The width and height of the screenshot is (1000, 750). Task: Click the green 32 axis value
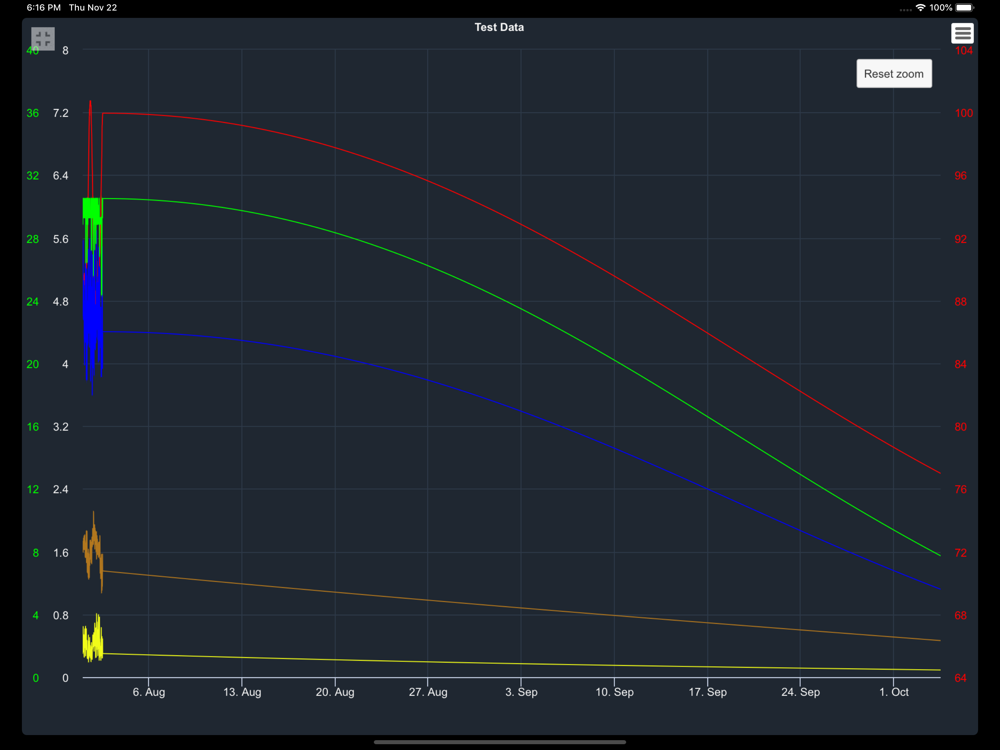tap(33, 175)
